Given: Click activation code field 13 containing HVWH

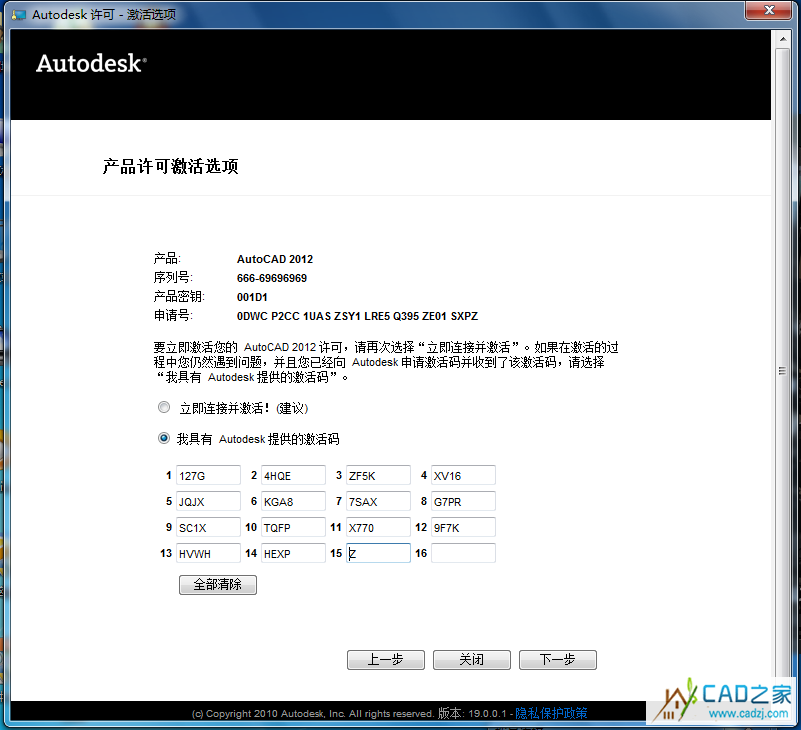Looking at the screenshot, I should (x=208, y=553).
